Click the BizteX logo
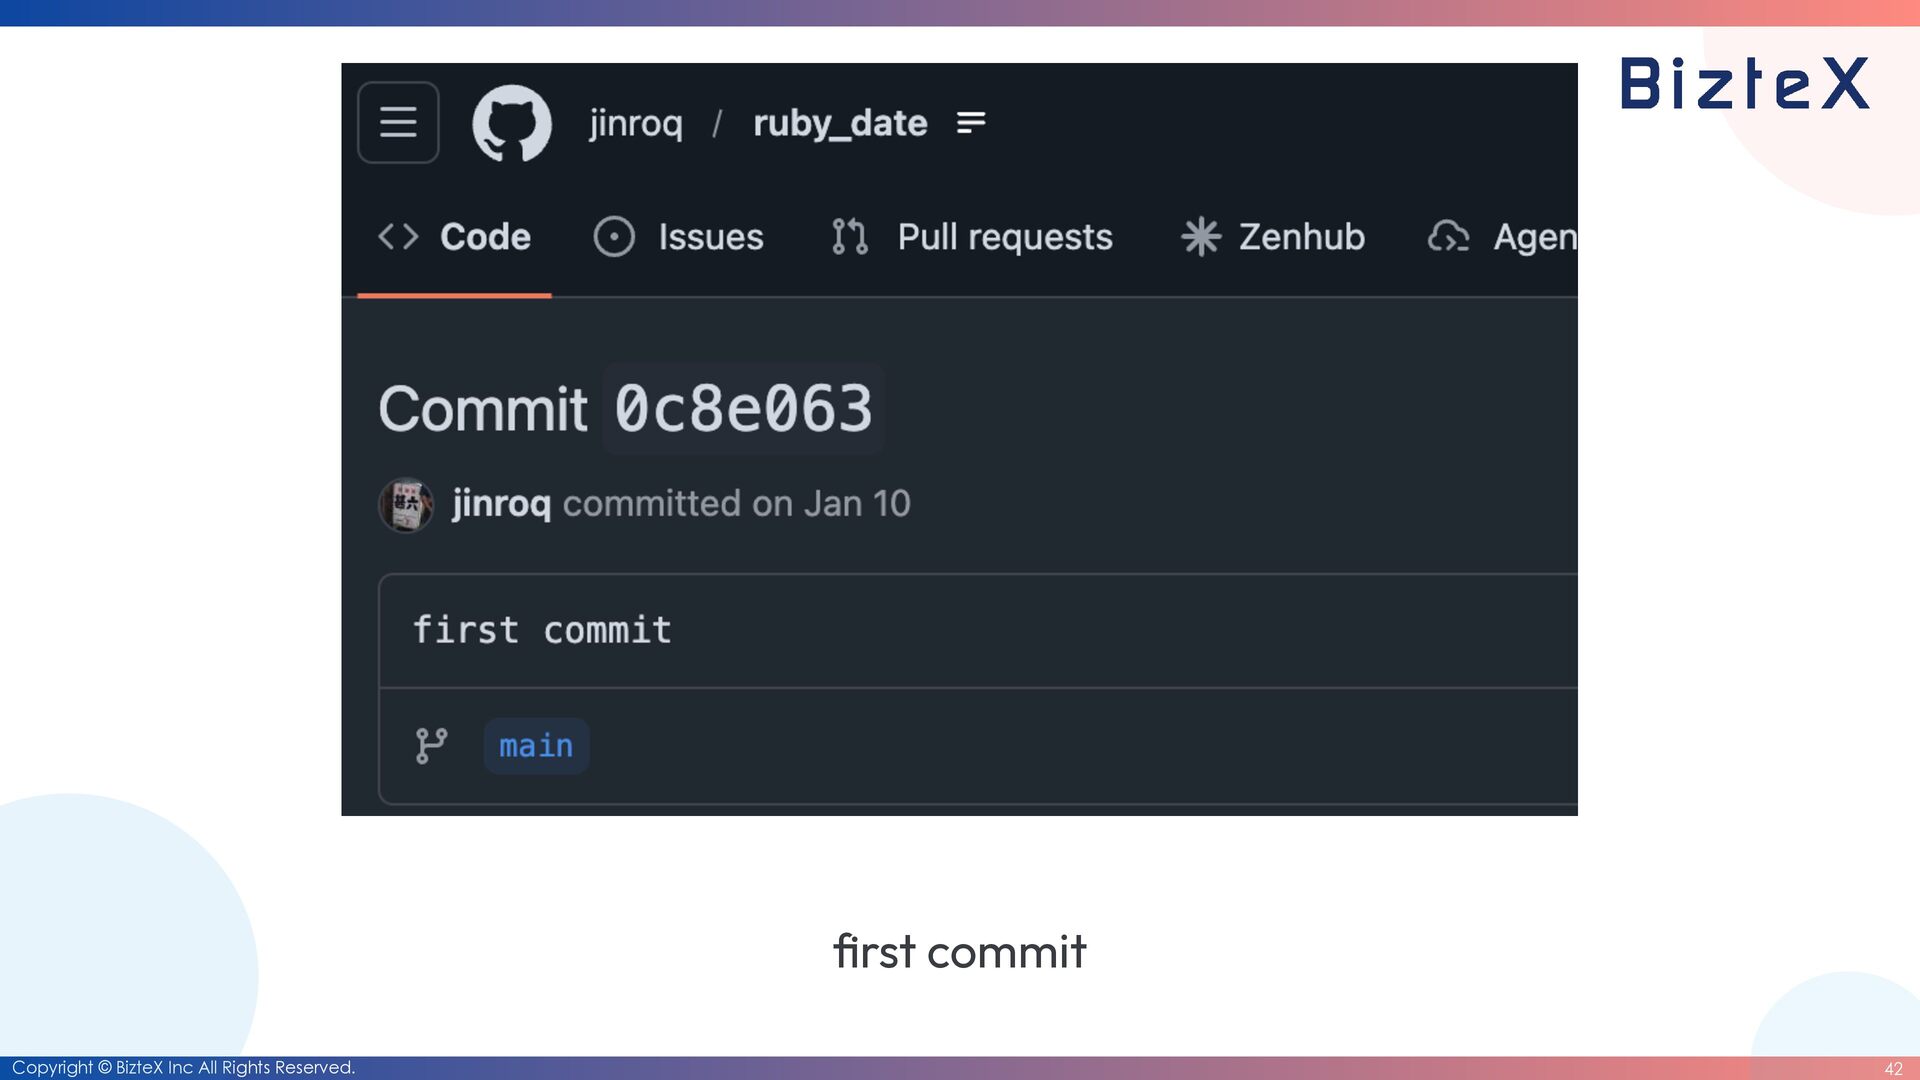Viewport: 1920px width, 1080px height. pyautogui.click(x=1745, y=83)
